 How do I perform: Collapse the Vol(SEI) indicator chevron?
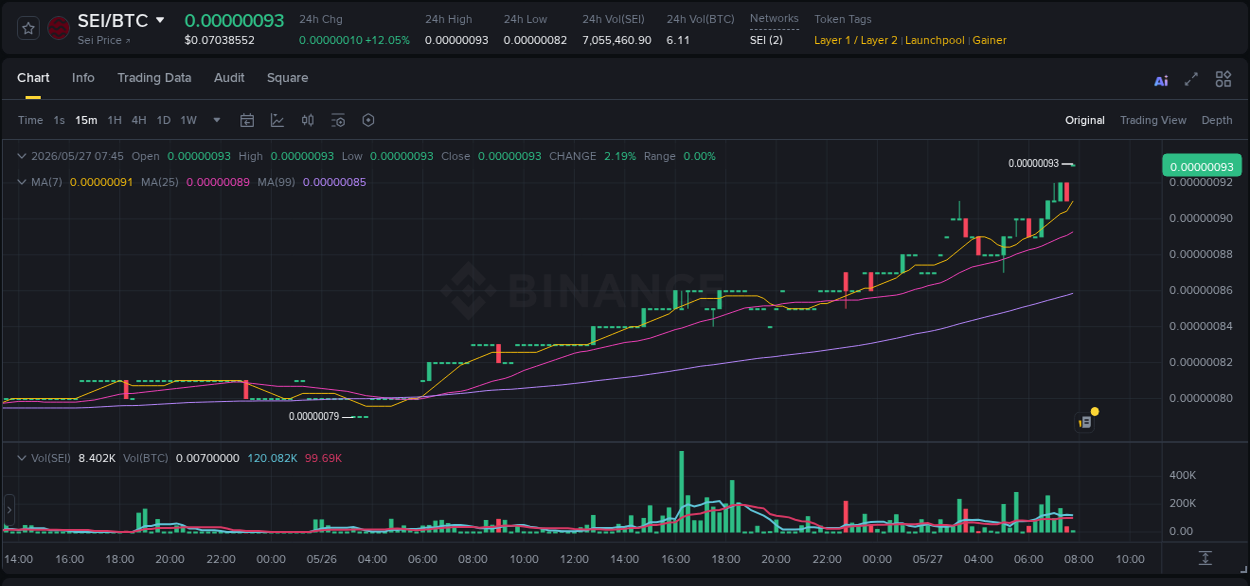(21, 458)
